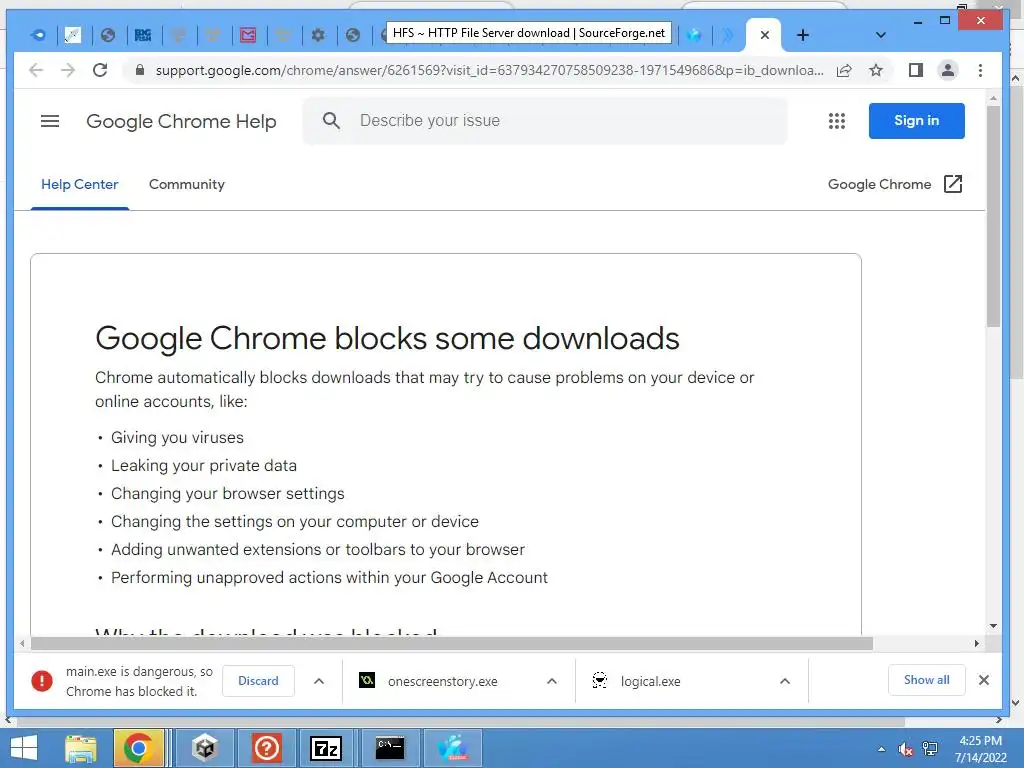This screenshot has height=768, width=1024.
Task: Open the Google apps grid
Action: (837, 121)
